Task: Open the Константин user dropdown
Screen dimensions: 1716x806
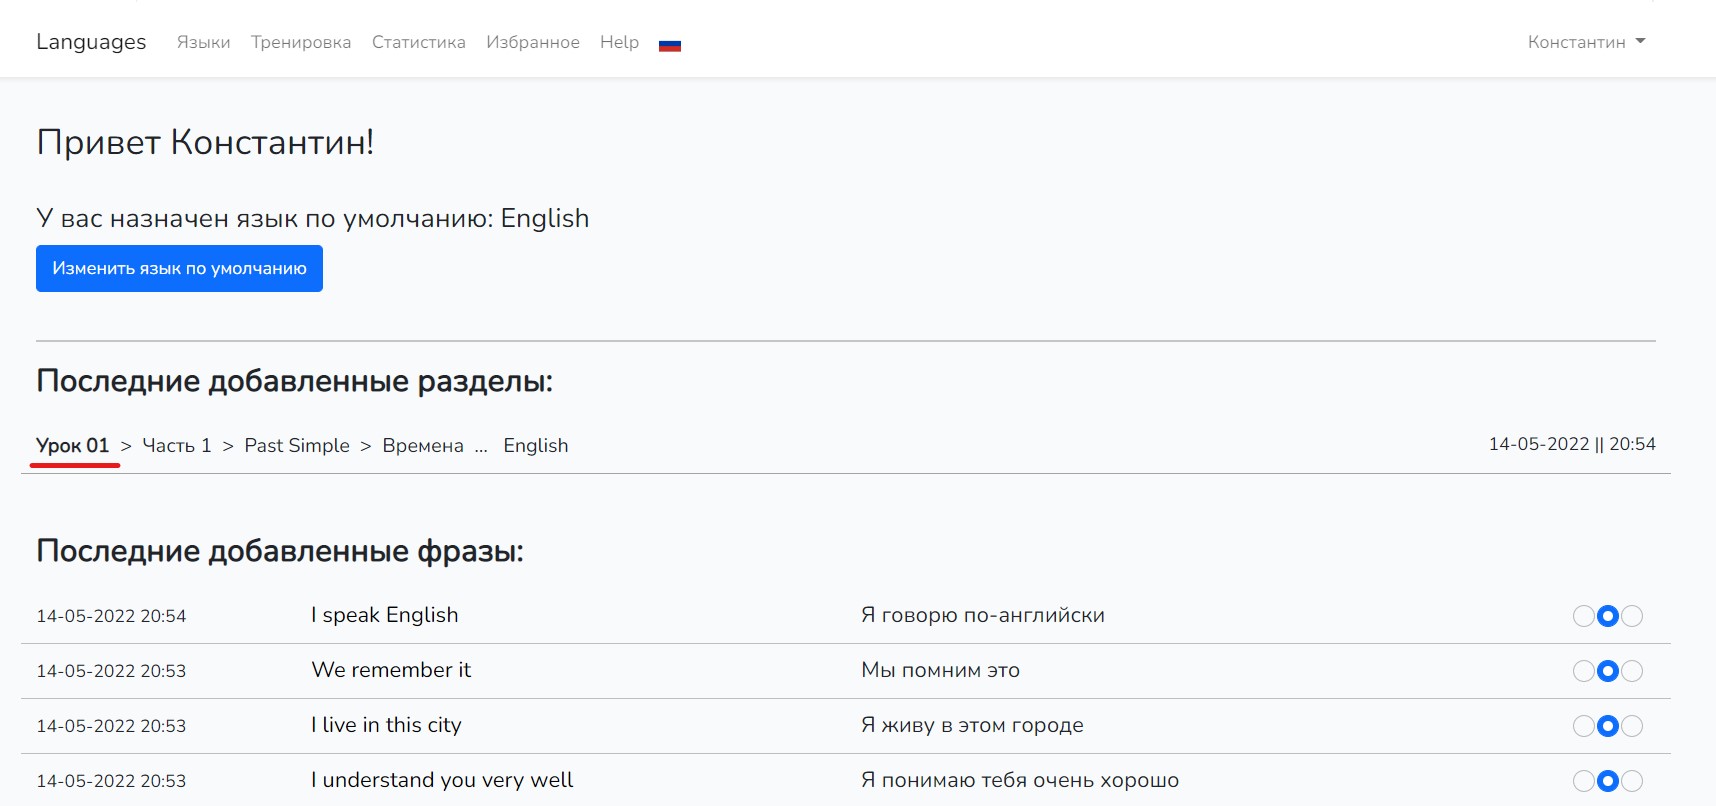Action: click(1585, 42)
